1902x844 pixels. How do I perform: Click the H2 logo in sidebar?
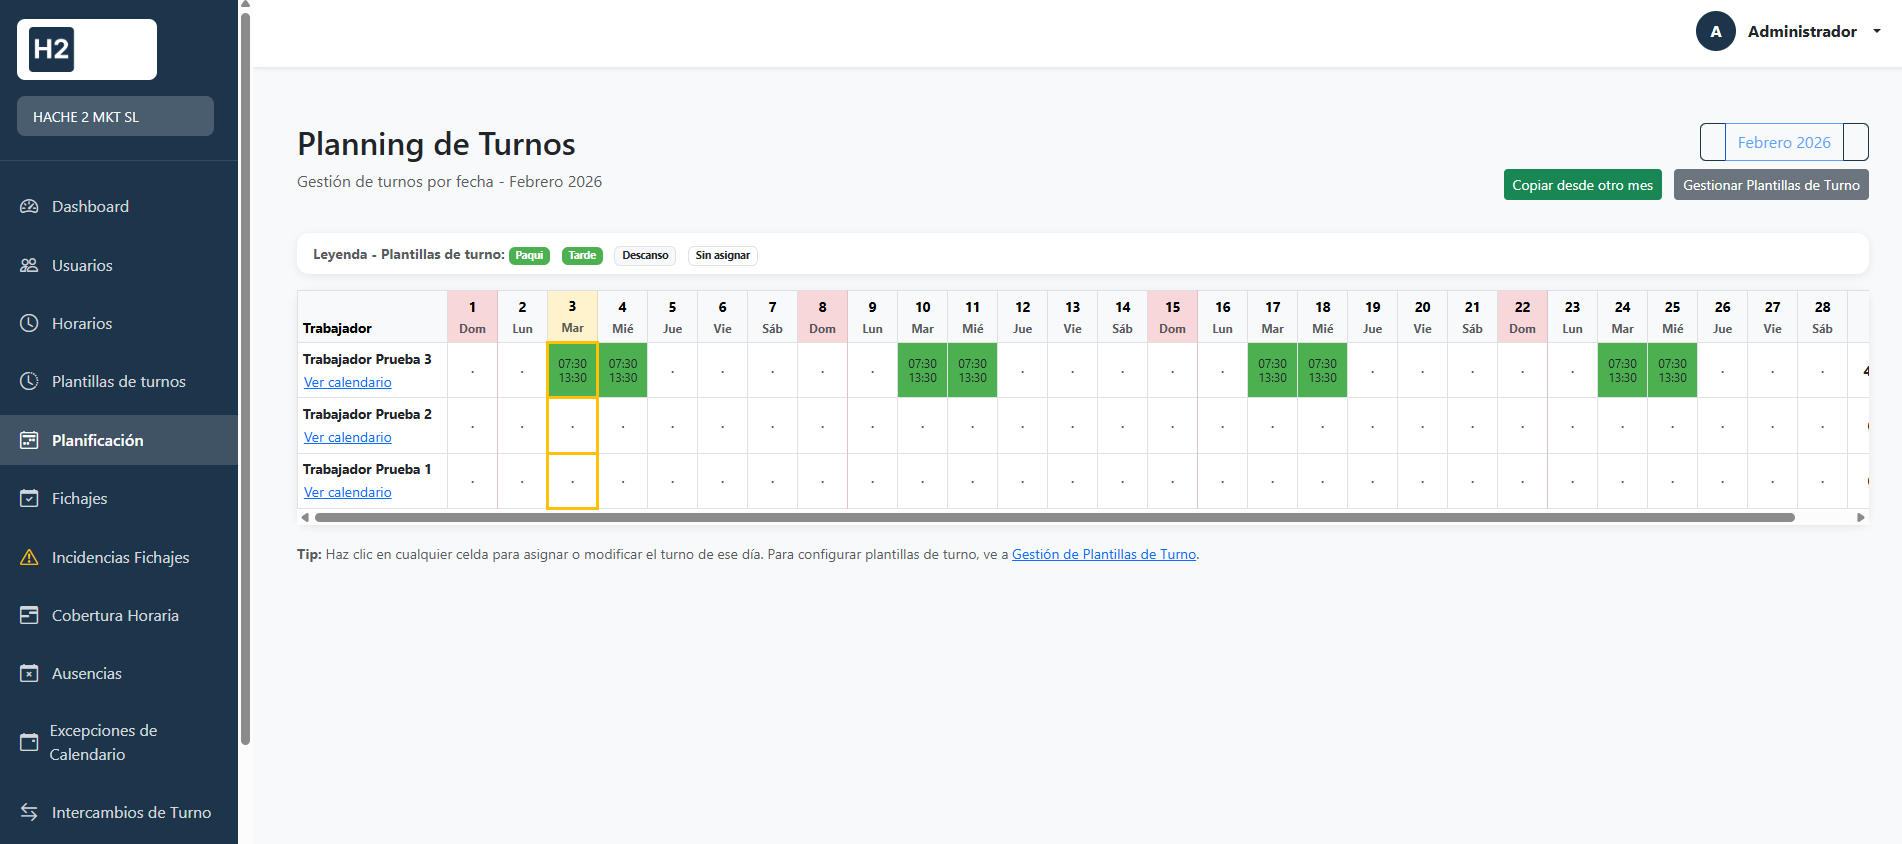(x=86, y=49)
